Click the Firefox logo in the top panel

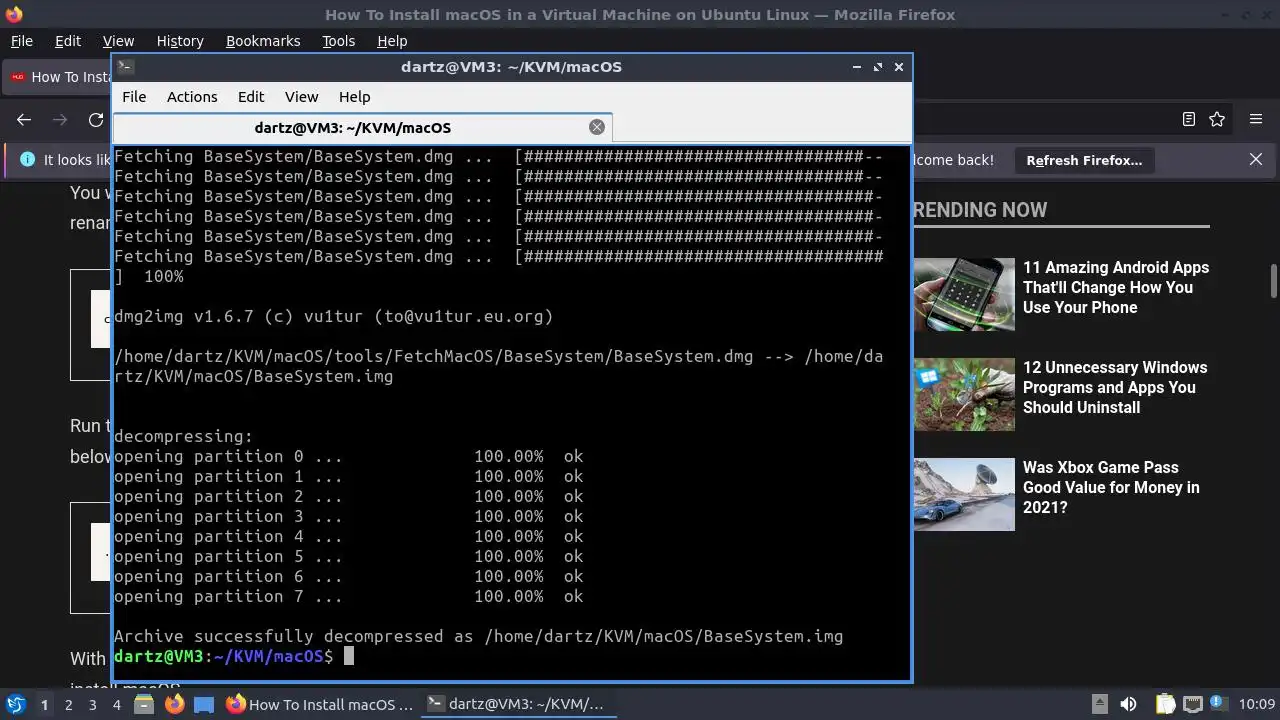[14, 14]
